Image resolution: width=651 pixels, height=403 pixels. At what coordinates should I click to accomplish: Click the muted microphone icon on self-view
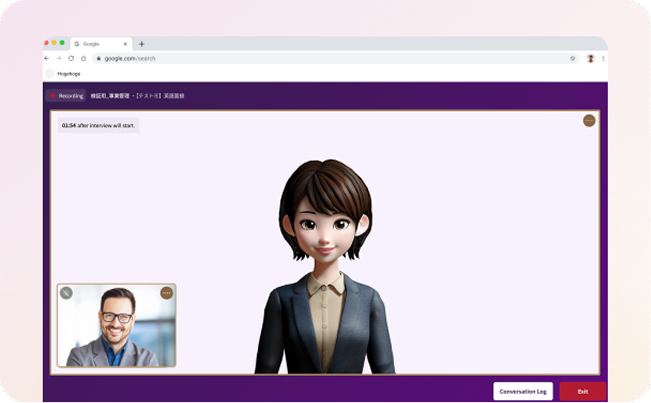point(66,293)
